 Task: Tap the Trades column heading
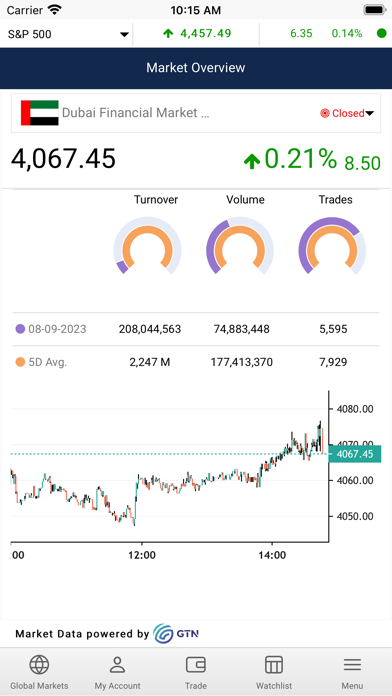[335, 200]
